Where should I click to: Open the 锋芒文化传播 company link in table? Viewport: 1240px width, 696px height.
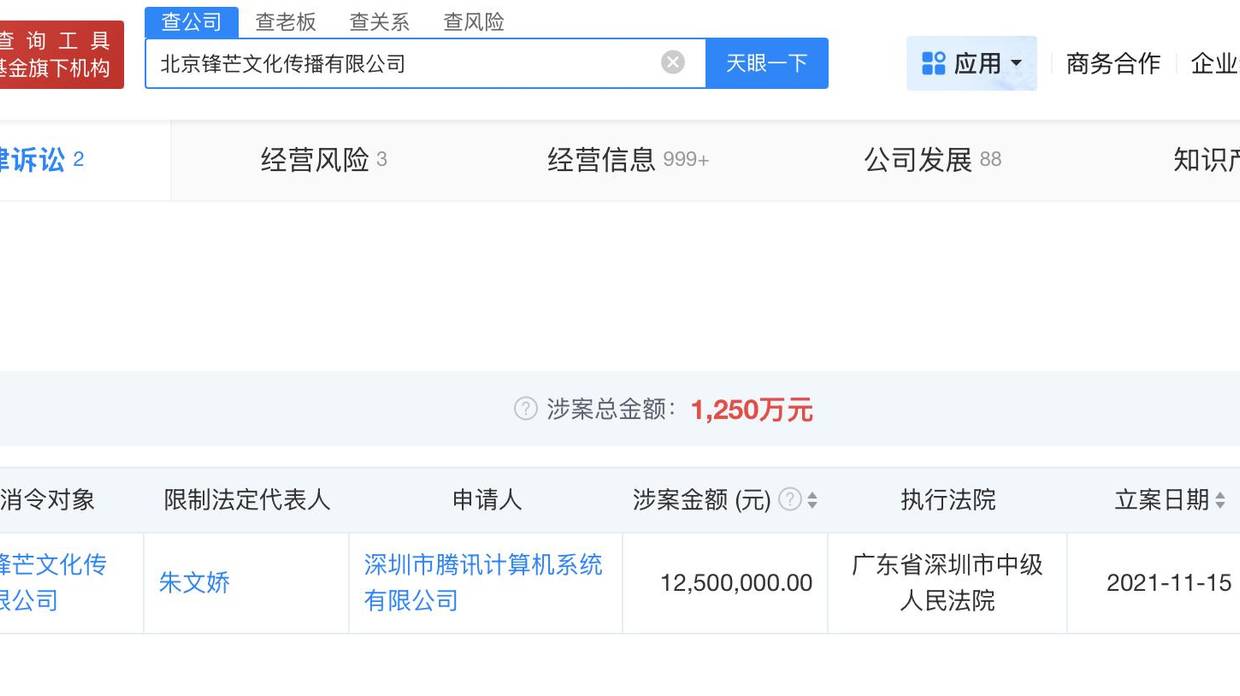(53, 582)
